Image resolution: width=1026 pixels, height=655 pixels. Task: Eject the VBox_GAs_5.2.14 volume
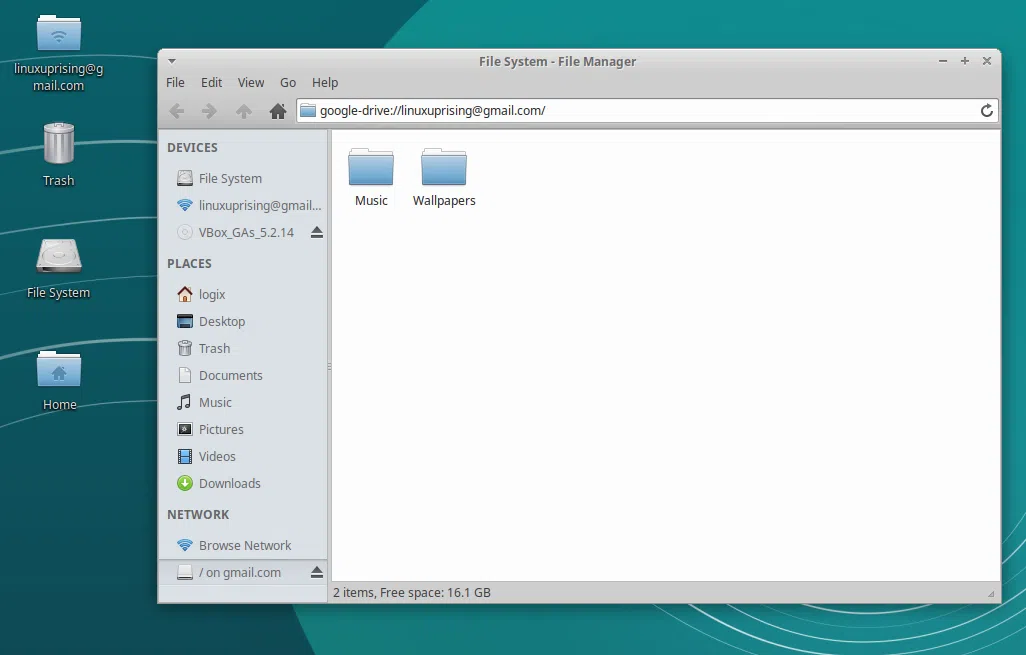[x=316, y=232]
